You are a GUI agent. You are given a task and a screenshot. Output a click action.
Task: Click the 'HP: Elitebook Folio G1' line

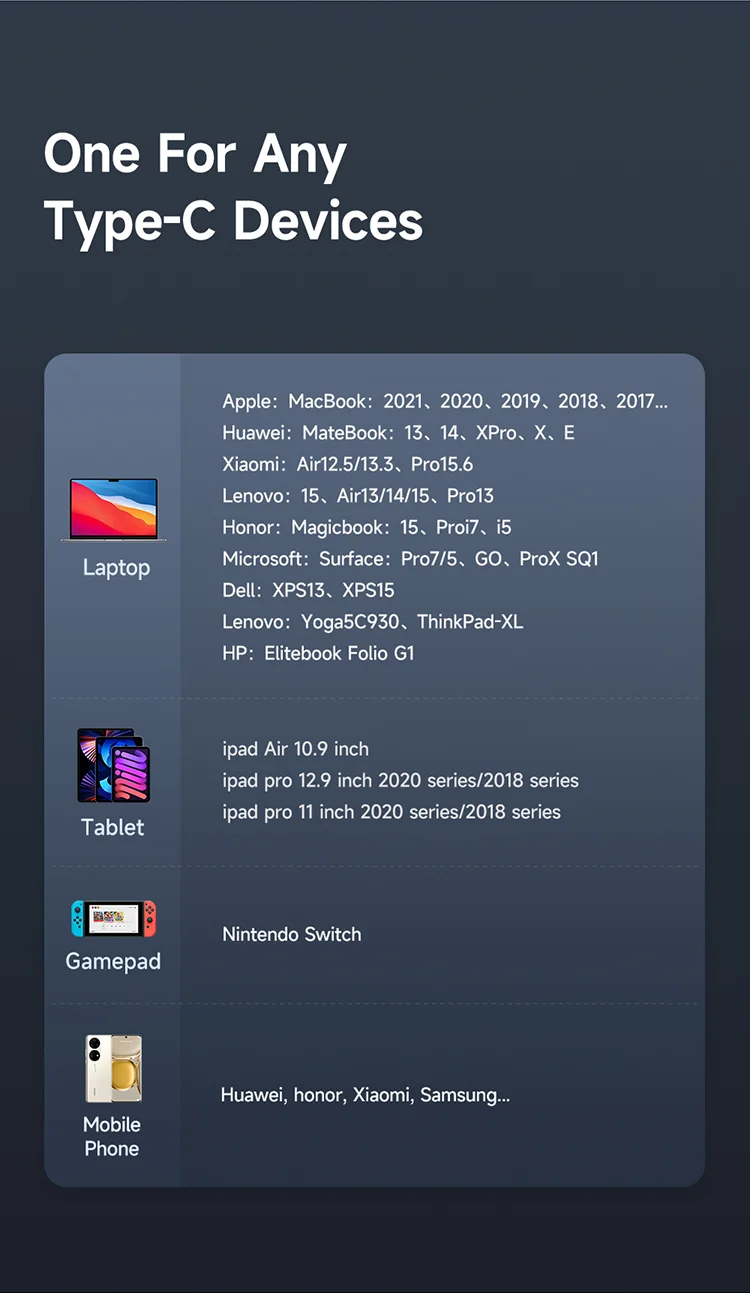tap(318, 653)
